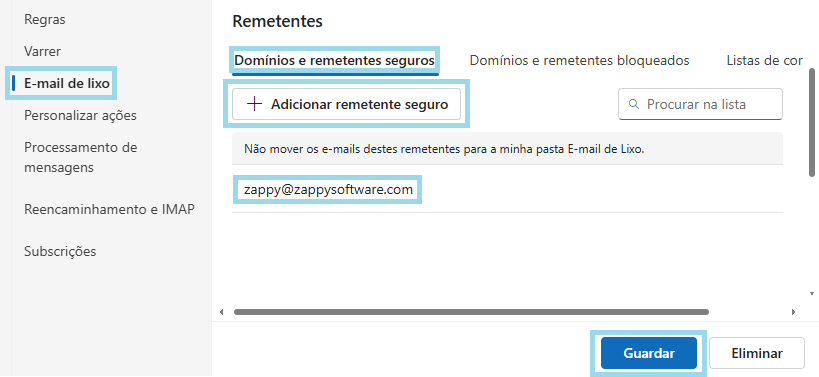The height and width of the screenshot is (377, 819).
Task: Click the Guardar button
Action: click(649, 353)
